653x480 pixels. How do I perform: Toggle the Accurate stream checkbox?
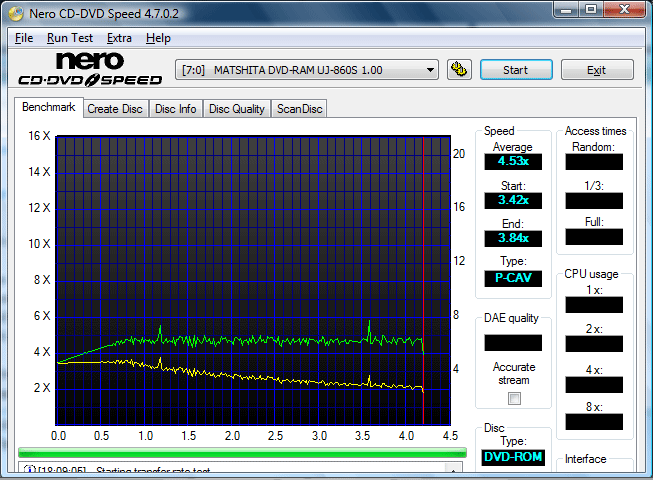pyautogui.click(x=514, y=398)
